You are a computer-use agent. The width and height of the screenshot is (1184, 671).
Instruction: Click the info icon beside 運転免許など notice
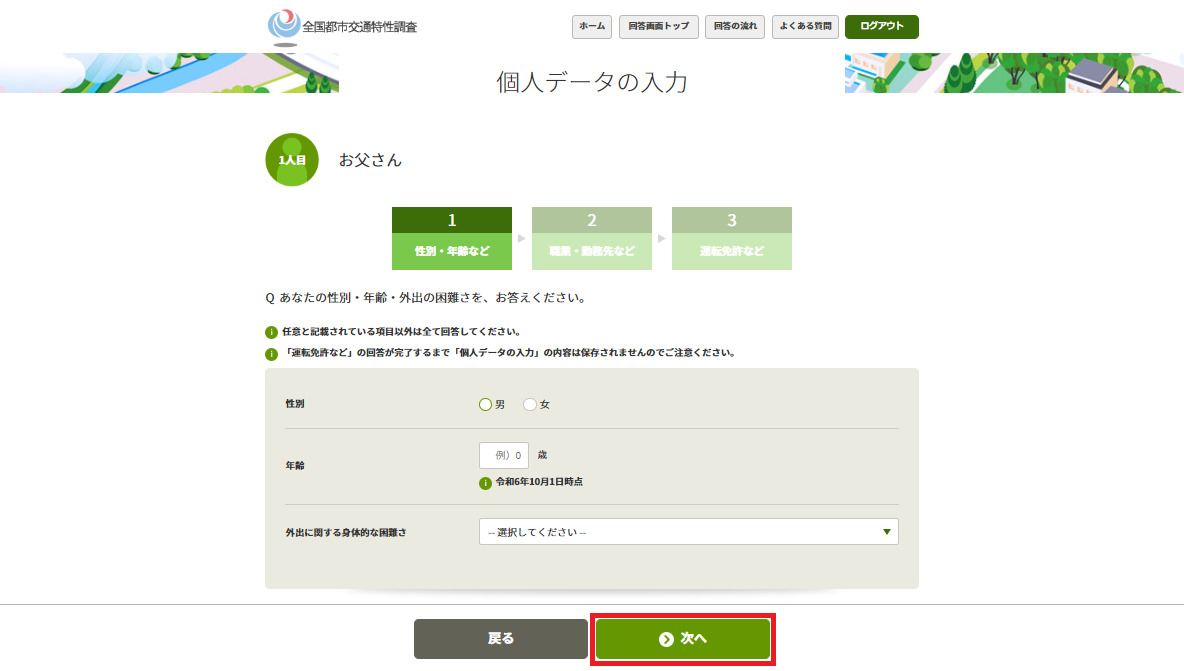(271, 354)
